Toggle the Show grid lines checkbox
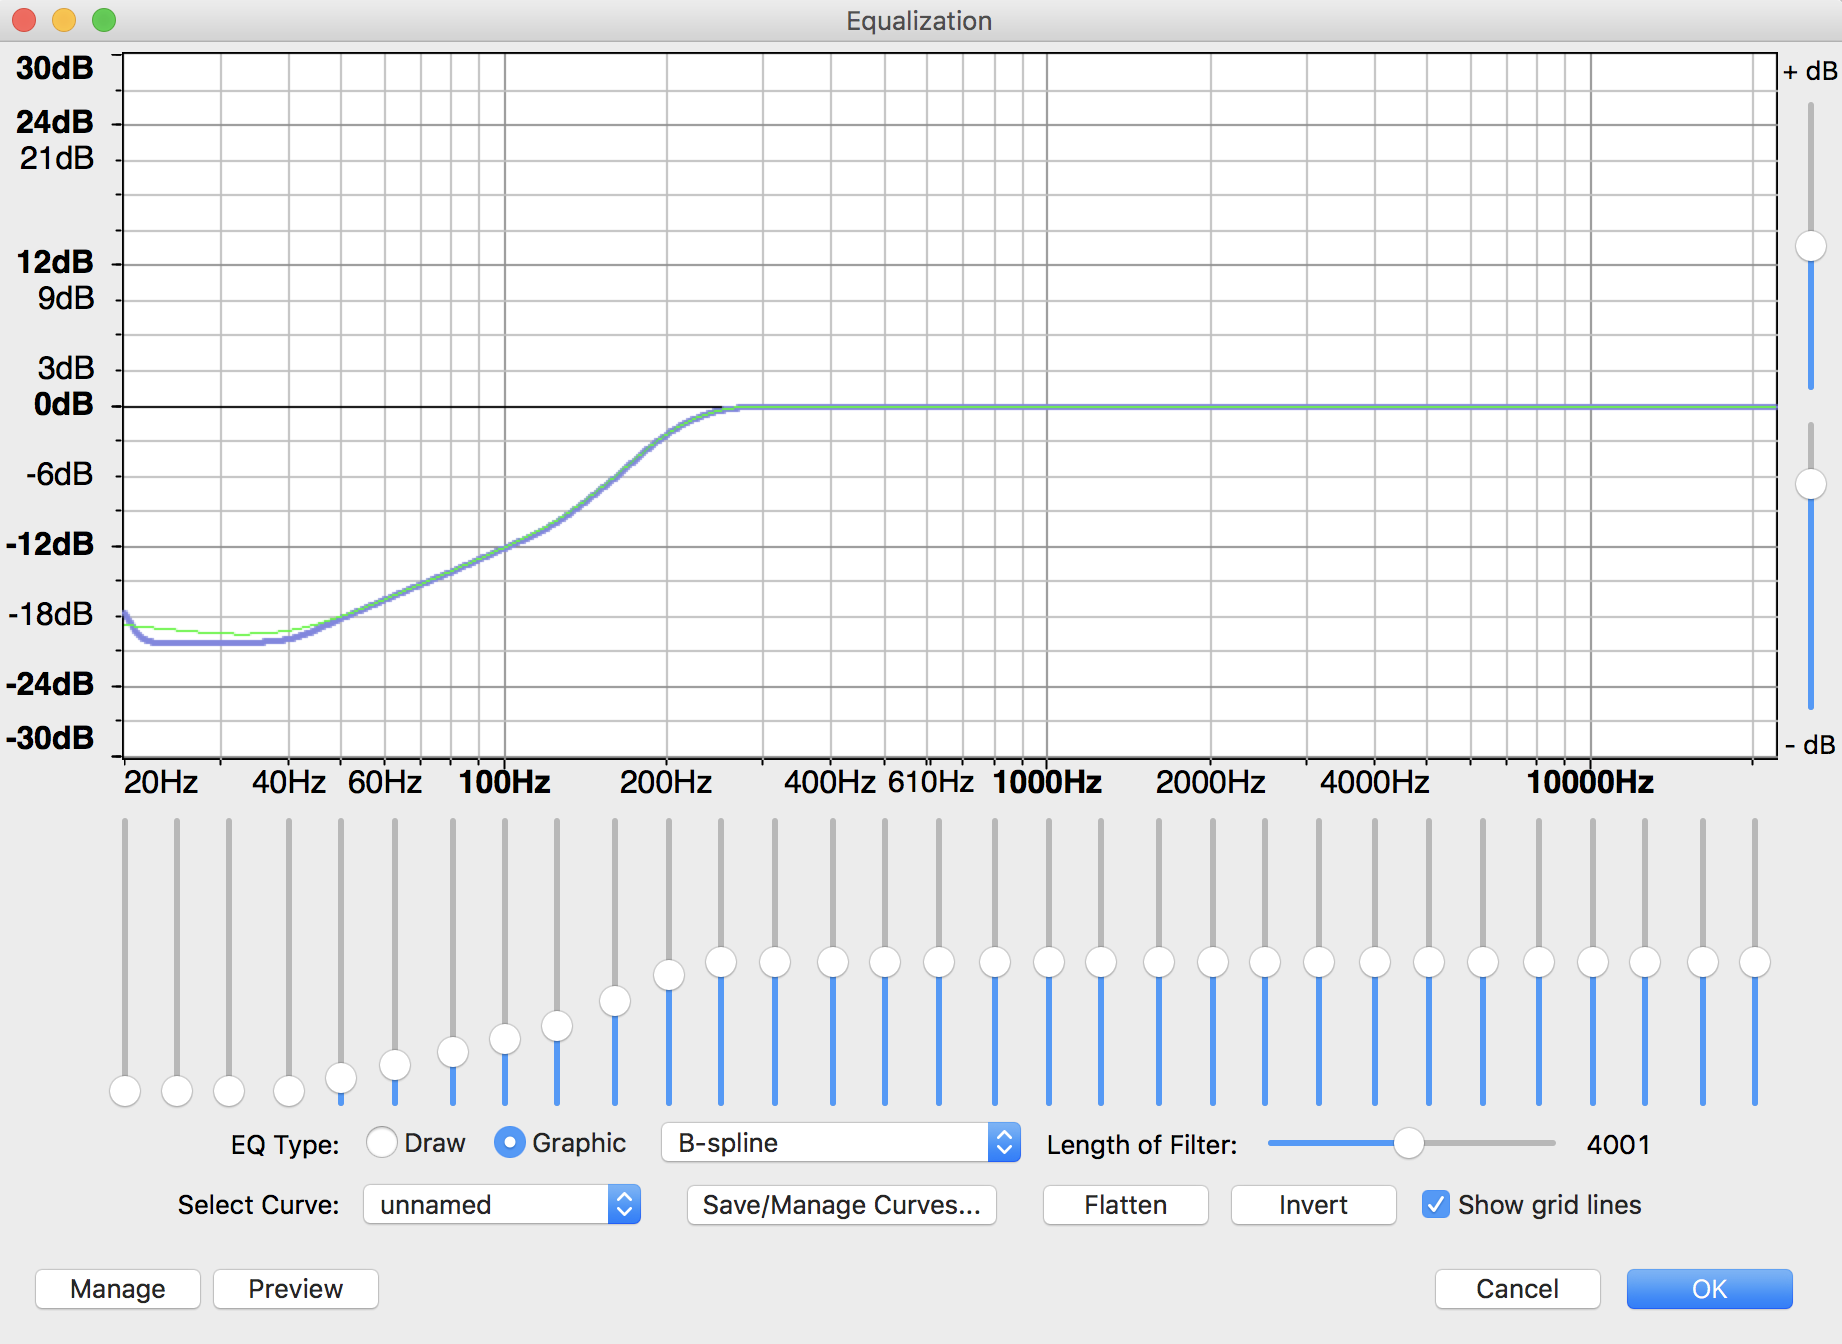Screen dimensions: 1842x1344 tap(1435, 1204)
